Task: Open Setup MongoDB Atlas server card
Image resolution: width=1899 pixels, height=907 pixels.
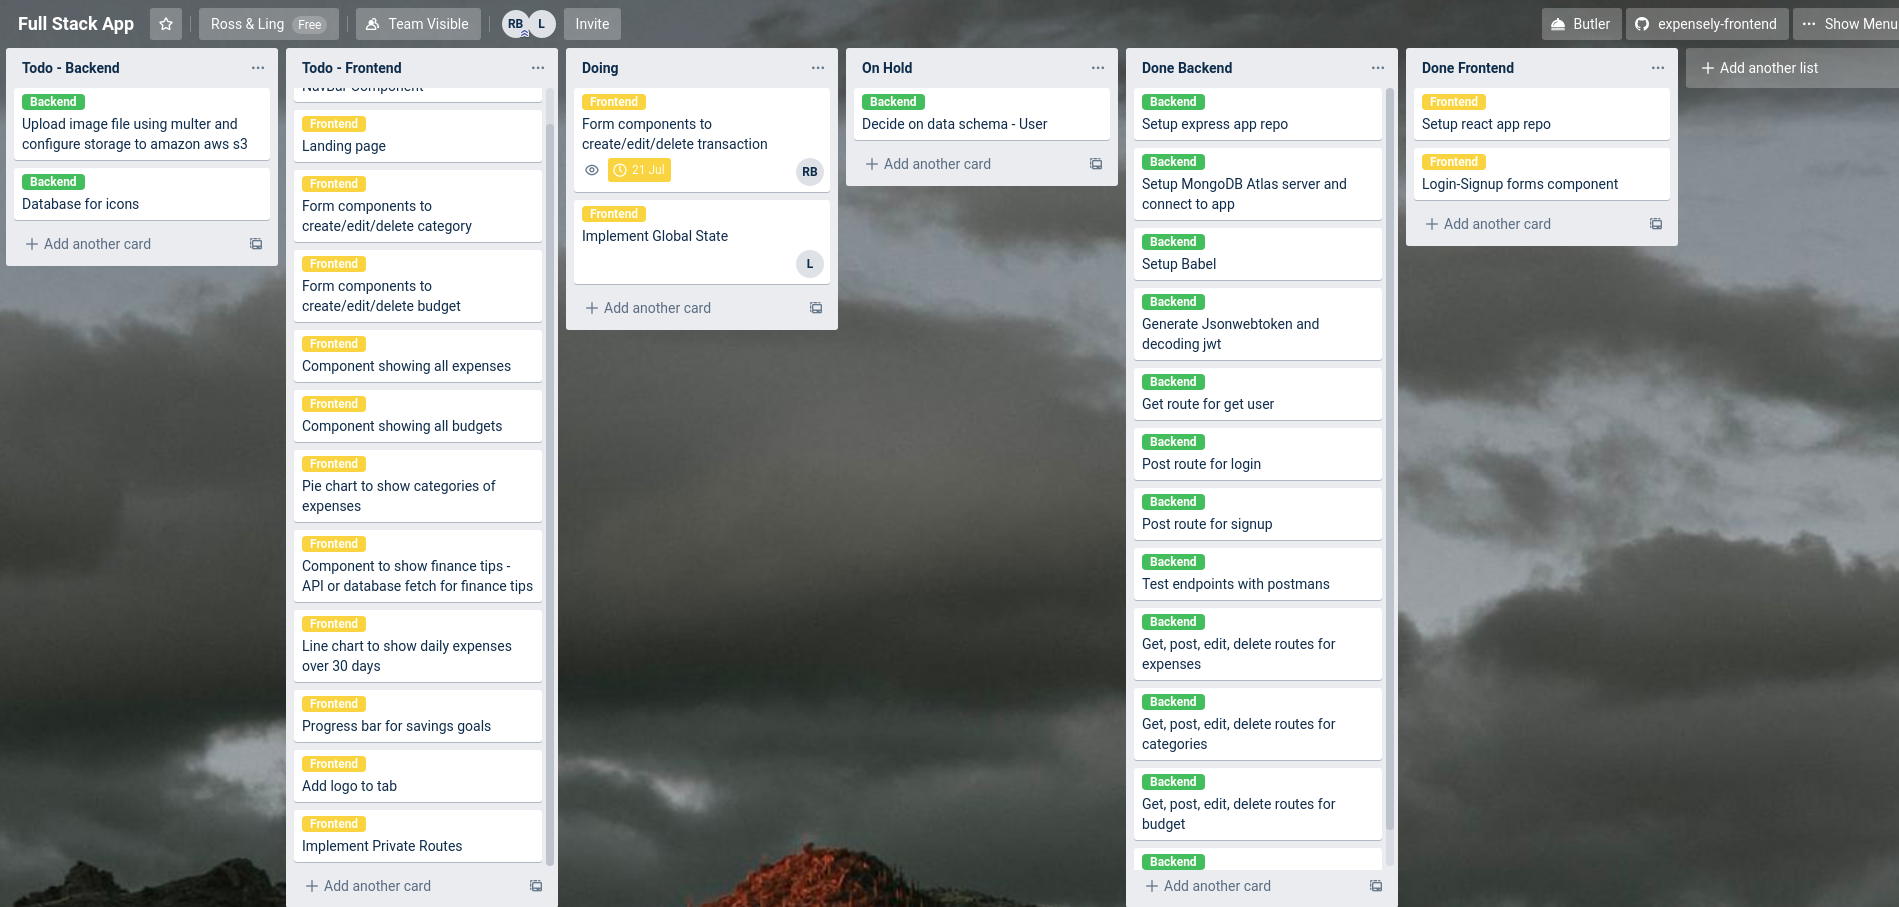Action: click(x=1258, y=184)
